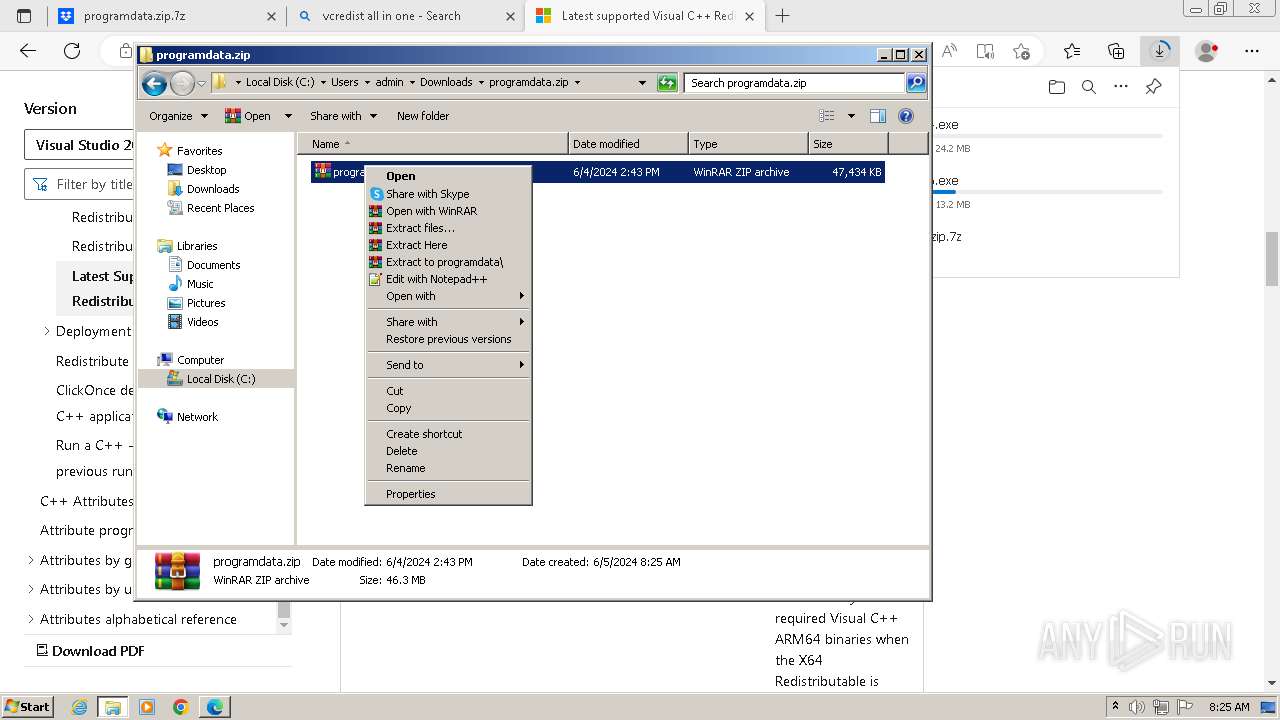Image resolution: width=1280 pixels, height=720 pixels.
Task: Choose Share with Skype
Action: [x=448, y=194]
